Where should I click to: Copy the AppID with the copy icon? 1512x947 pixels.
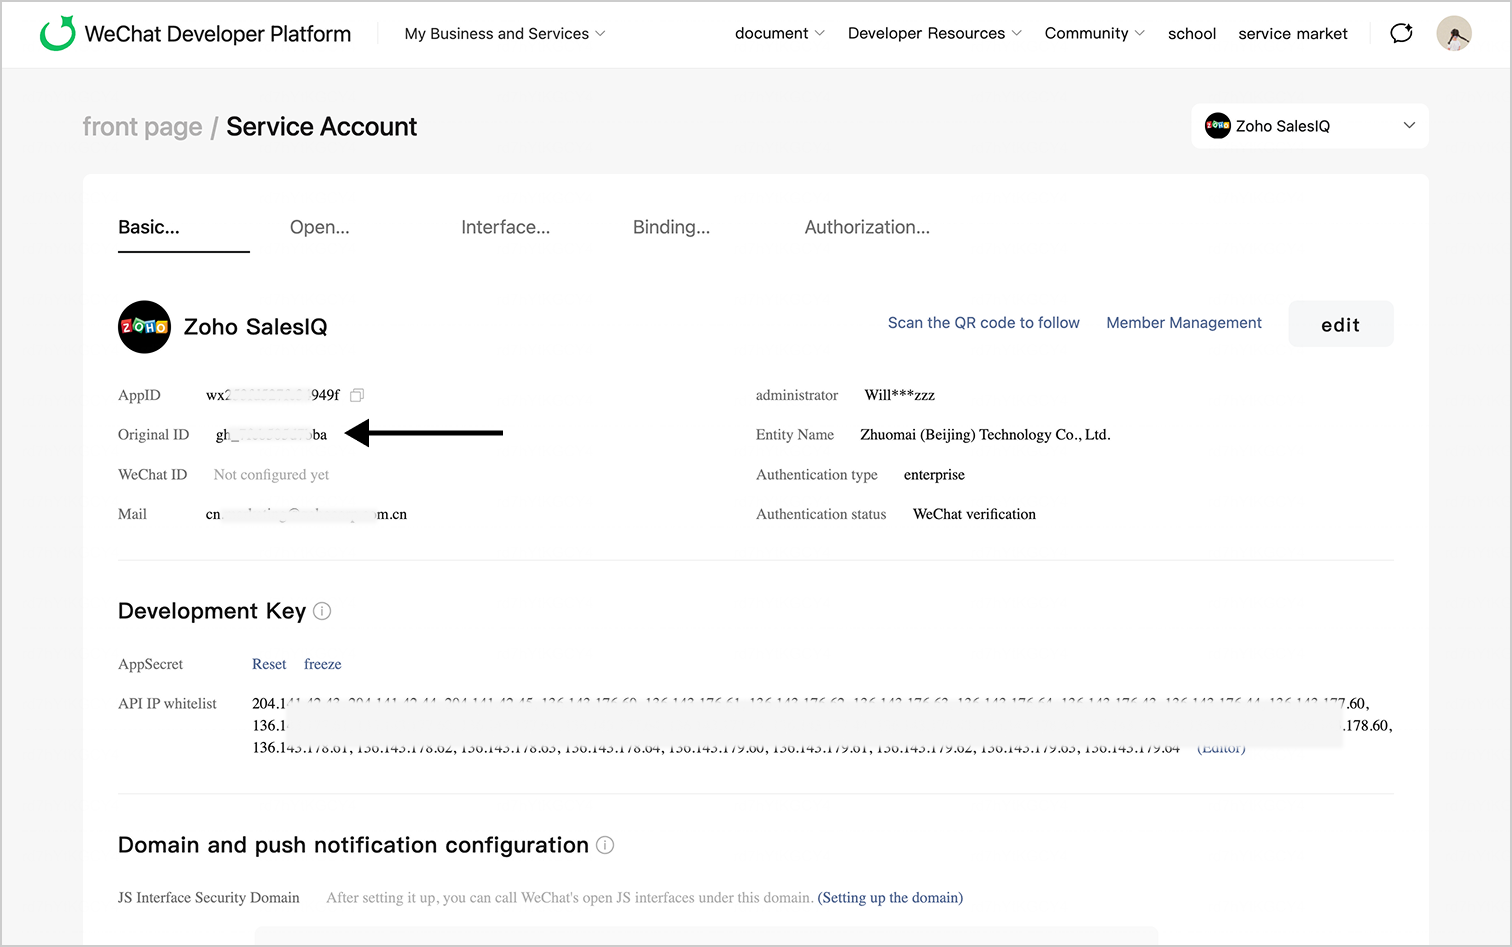[357, 395]
